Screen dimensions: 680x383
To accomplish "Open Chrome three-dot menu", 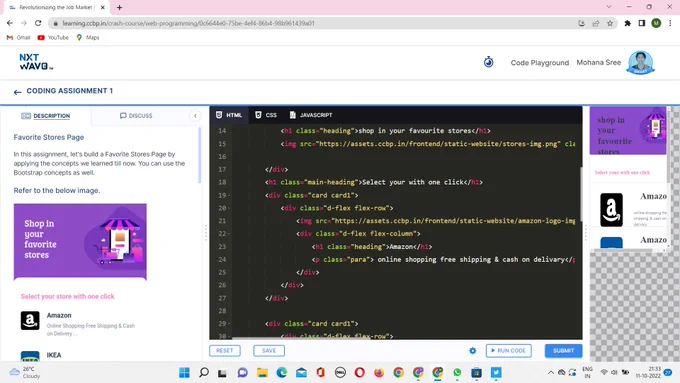I will tap(670, 23).
